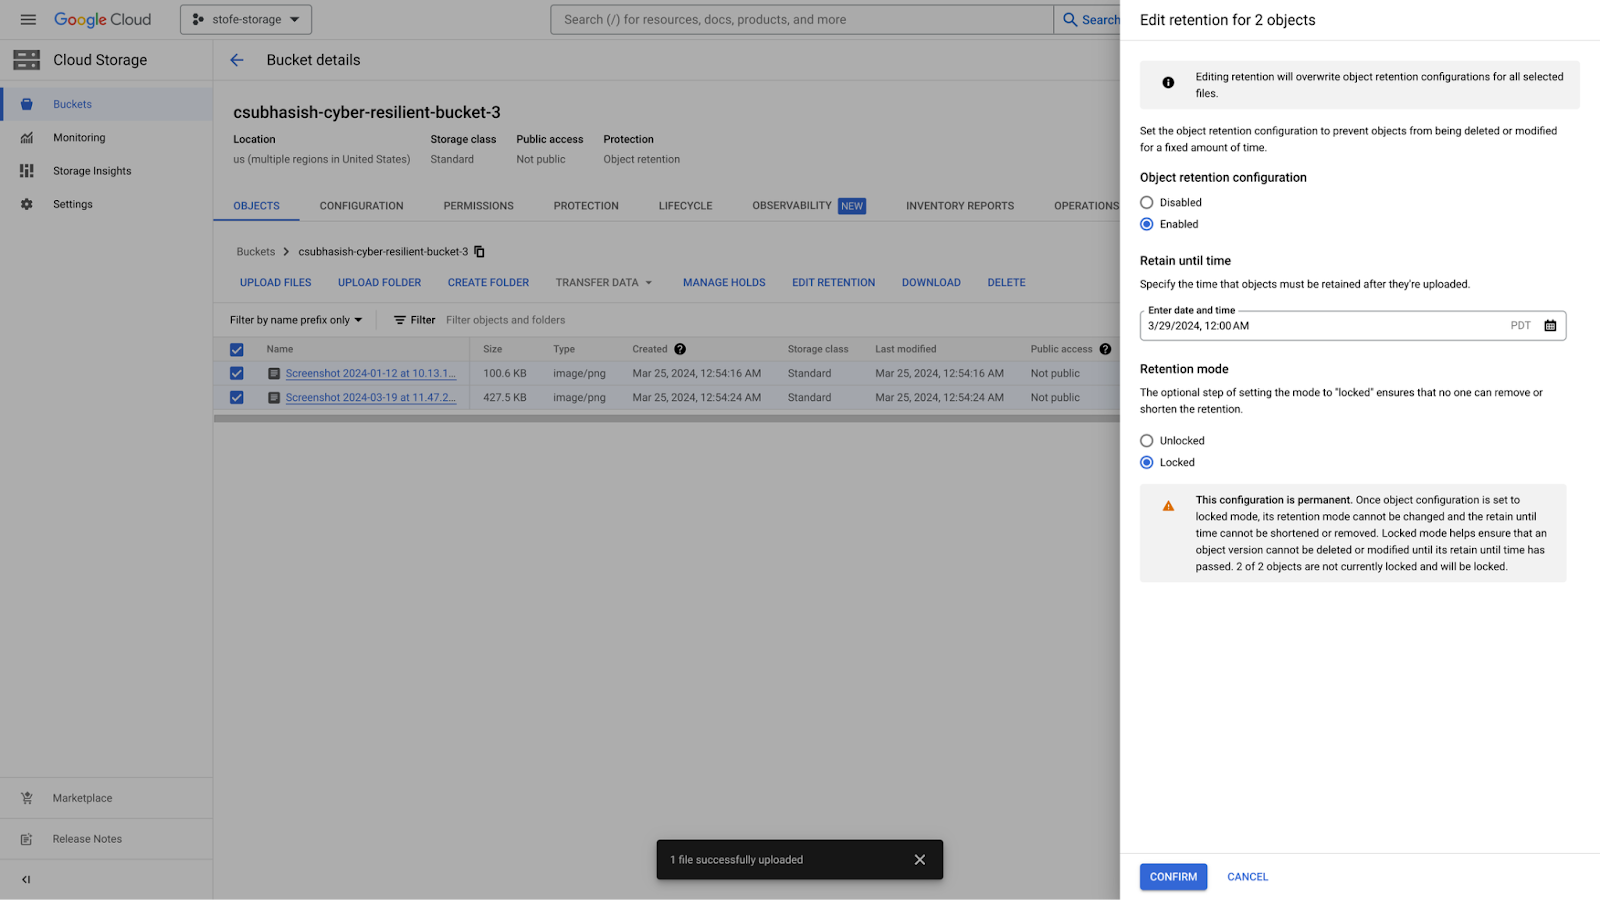Open the Screenshot 2024-01-12 at 10.13.1 file link

point(370,373)
